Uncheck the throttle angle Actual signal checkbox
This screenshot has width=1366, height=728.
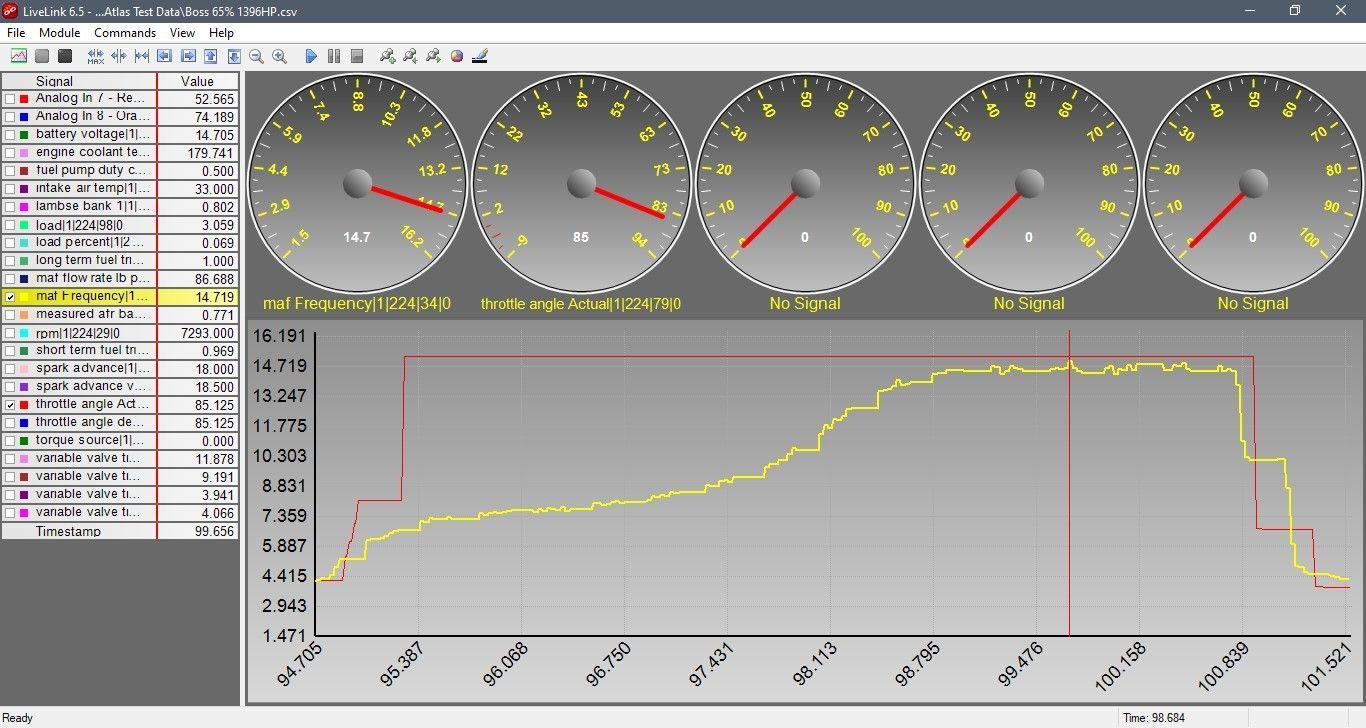coord(10,405)
